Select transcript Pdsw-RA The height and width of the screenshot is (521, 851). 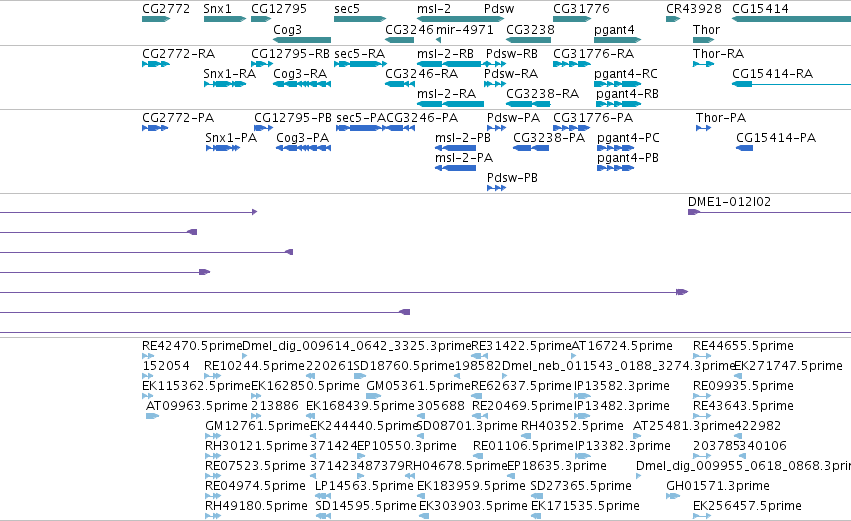pyautogui.click(x=494, y=84)
